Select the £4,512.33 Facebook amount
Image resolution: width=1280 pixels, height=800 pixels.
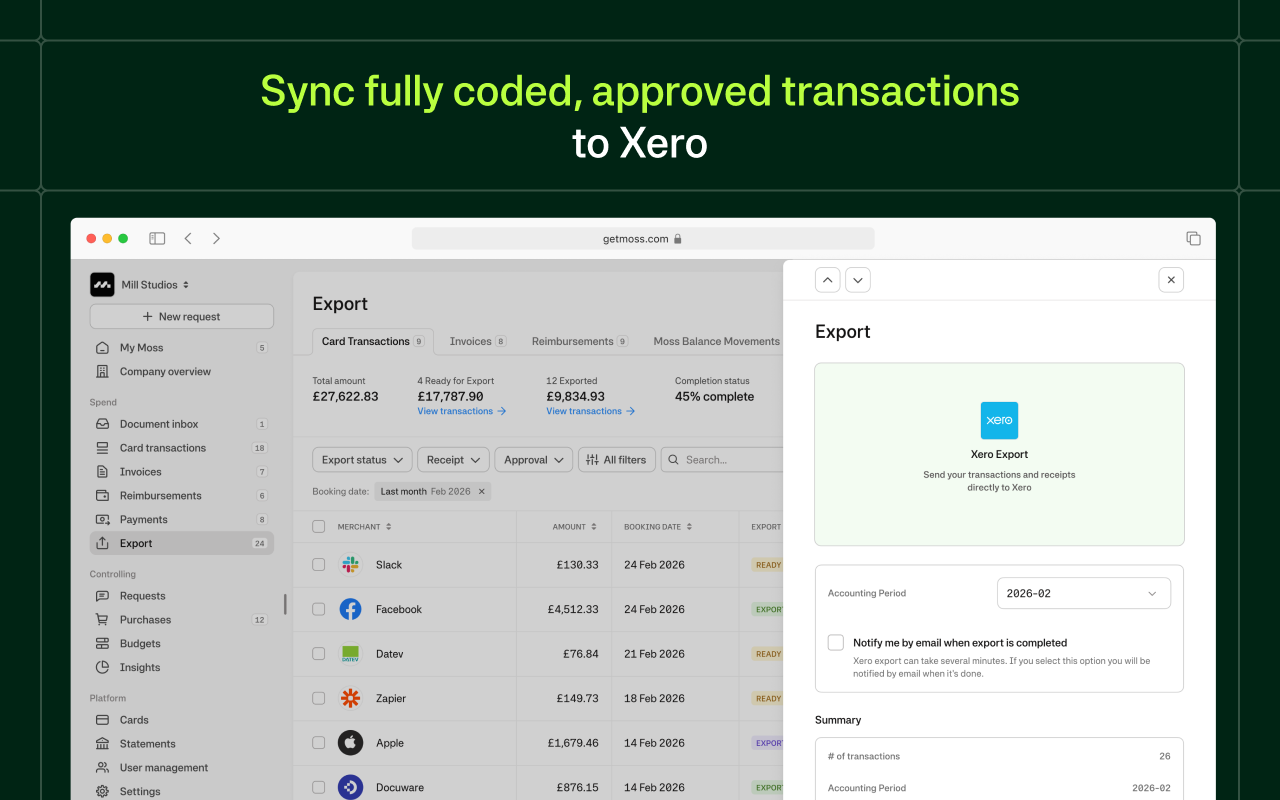[573, 609]
